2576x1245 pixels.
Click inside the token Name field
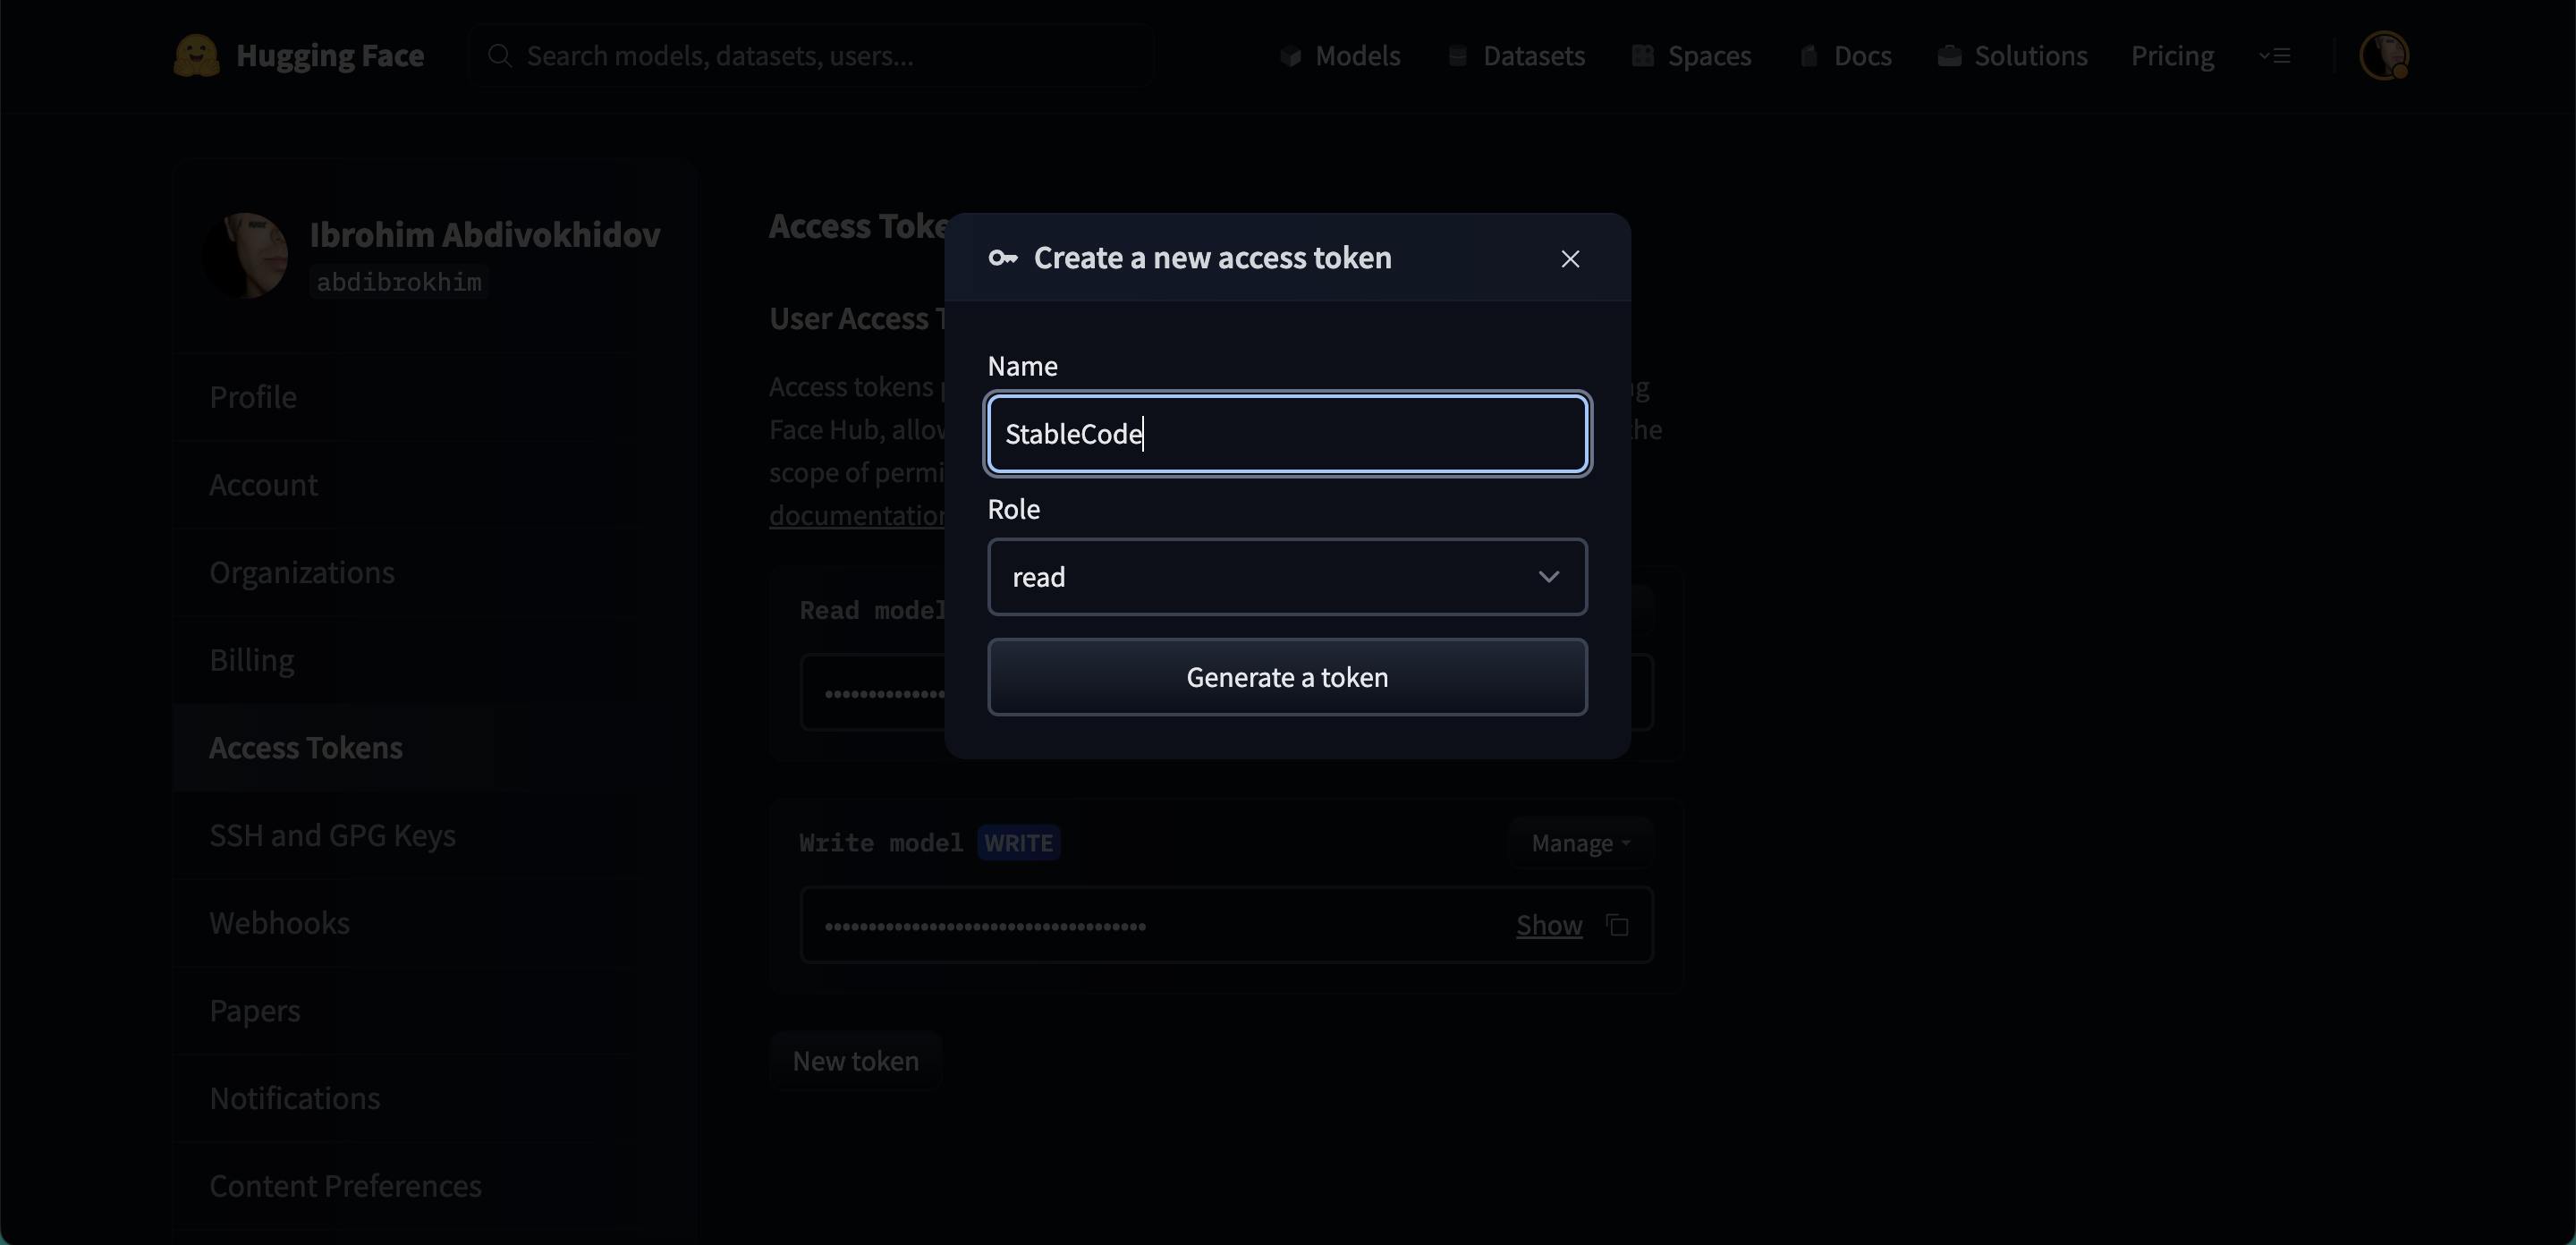click(1286, 434)
